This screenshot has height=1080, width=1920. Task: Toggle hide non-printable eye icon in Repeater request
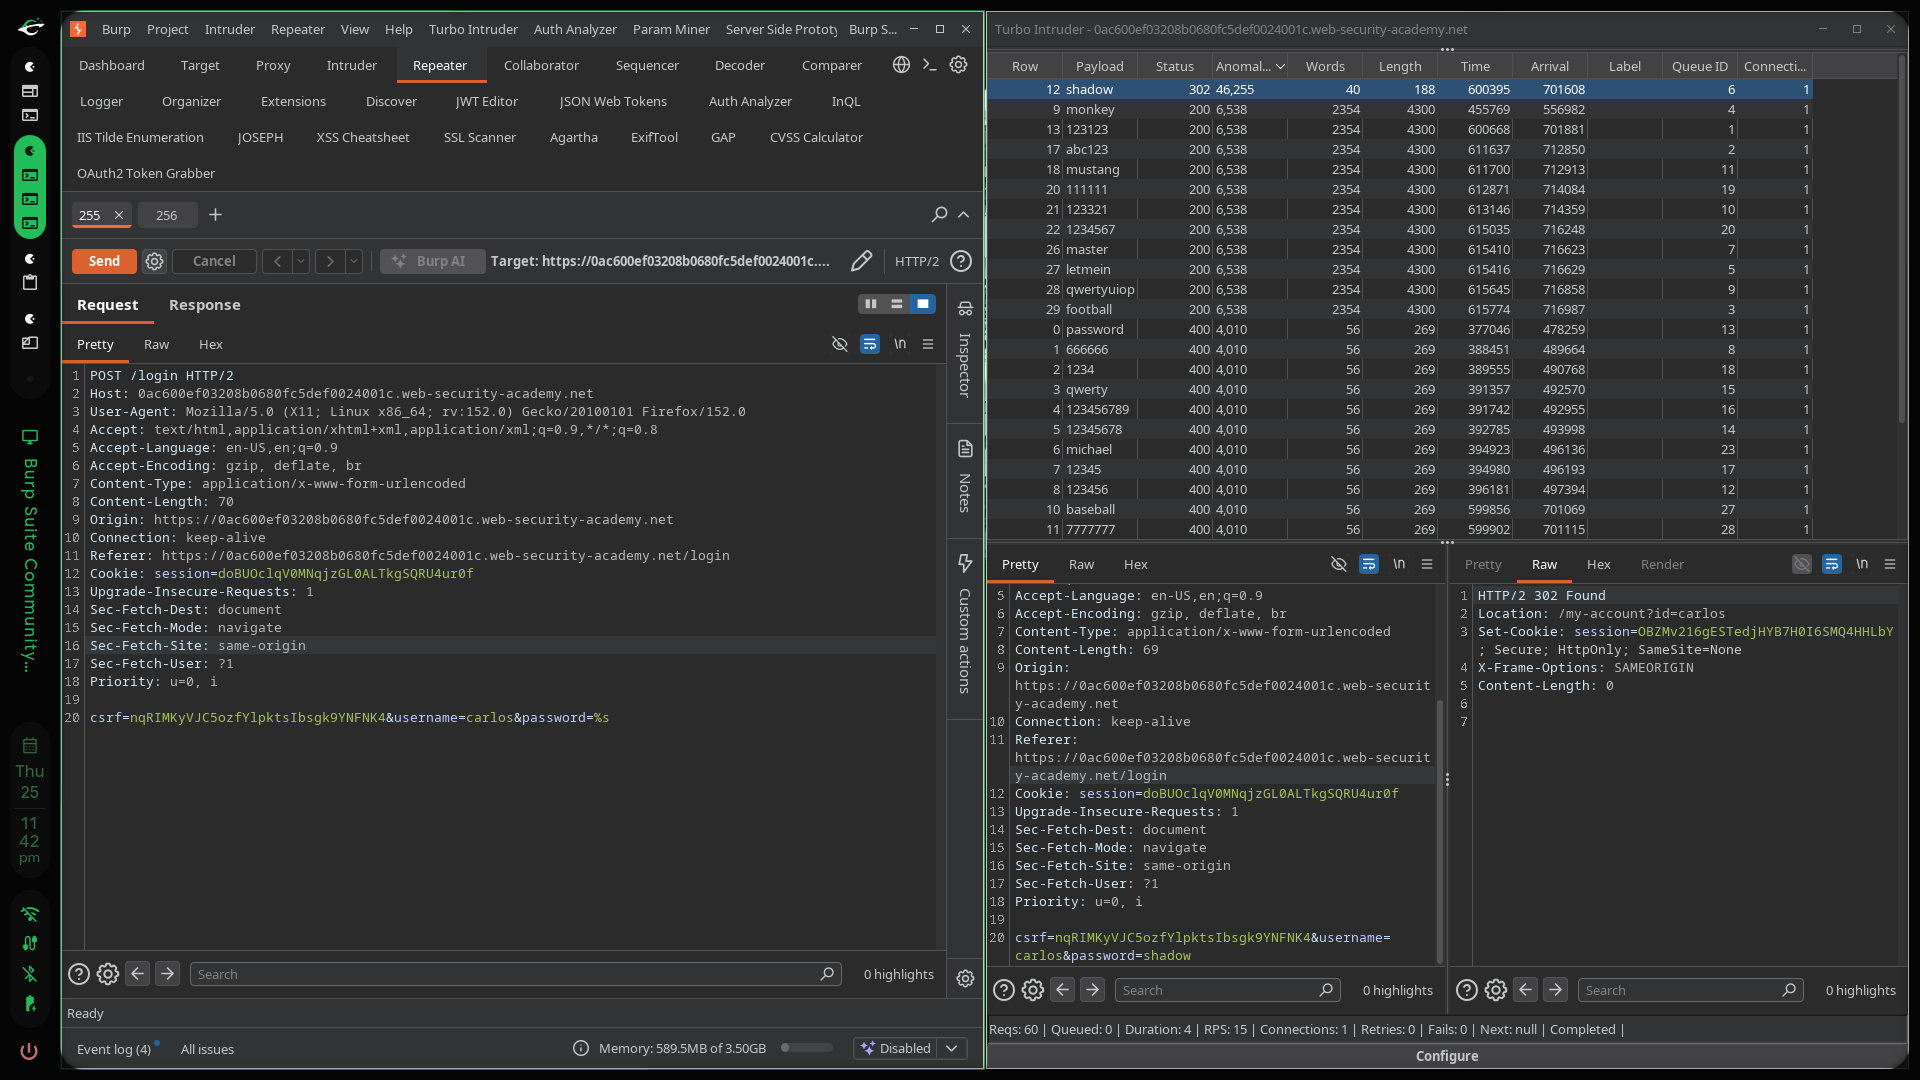(x=840, y=344)
